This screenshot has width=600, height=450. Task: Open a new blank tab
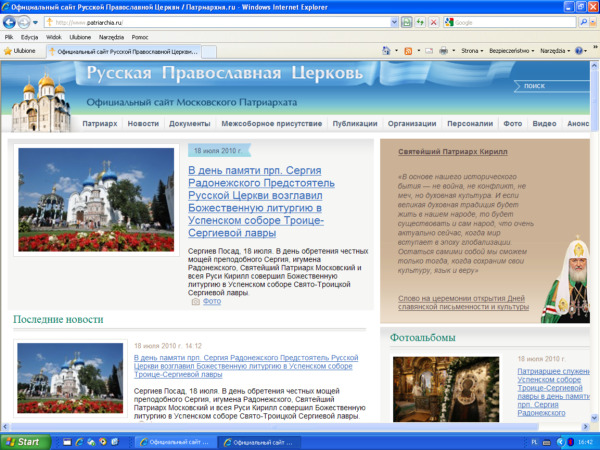[209, 52]
